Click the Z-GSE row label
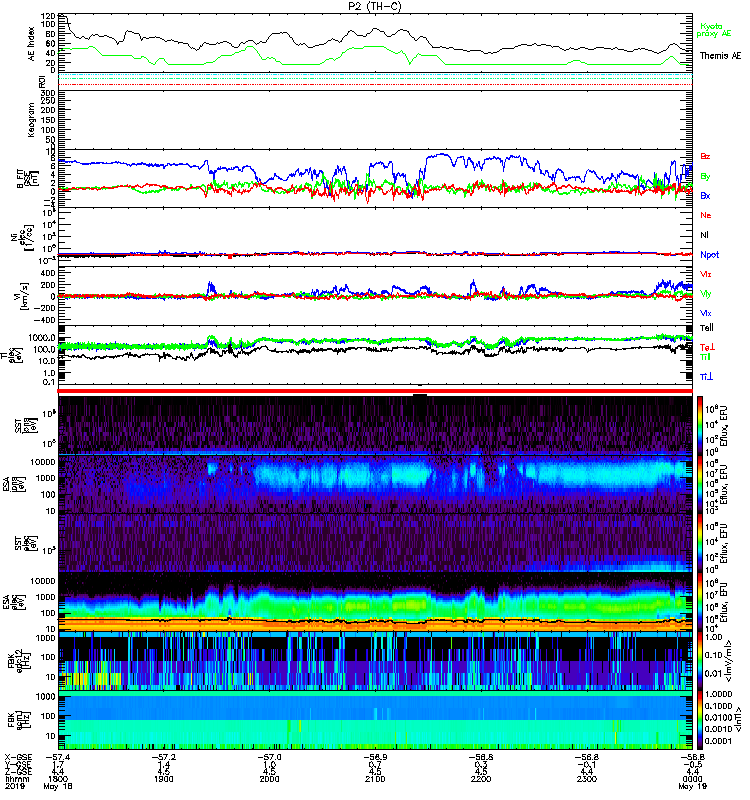Image resolution: width=750 pixels, height=800 pixels. [x=18, y=772]
